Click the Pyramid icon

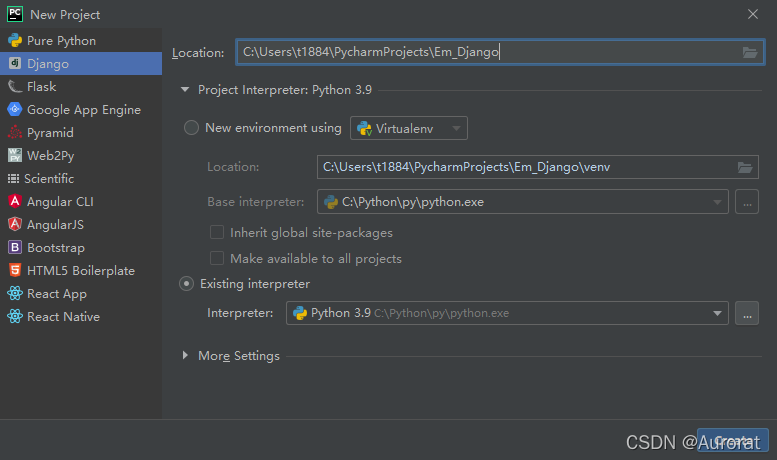coord(15,132)
